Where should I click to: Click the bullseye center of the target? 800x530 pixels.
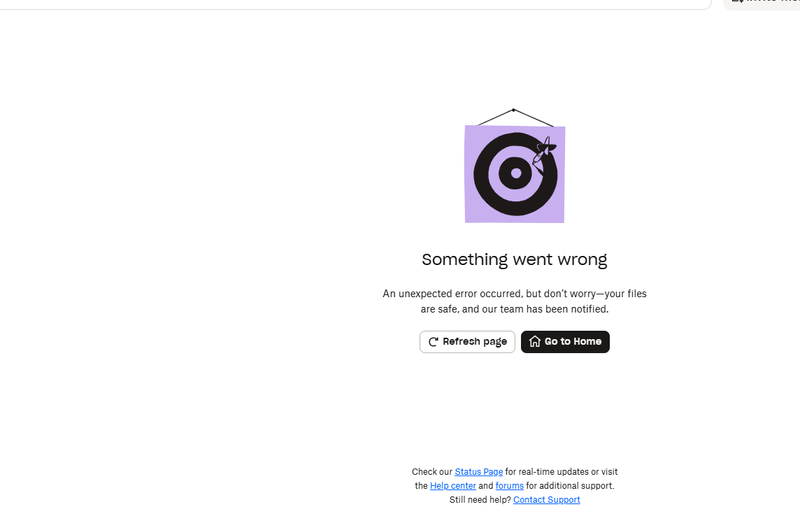click(516, 173)
